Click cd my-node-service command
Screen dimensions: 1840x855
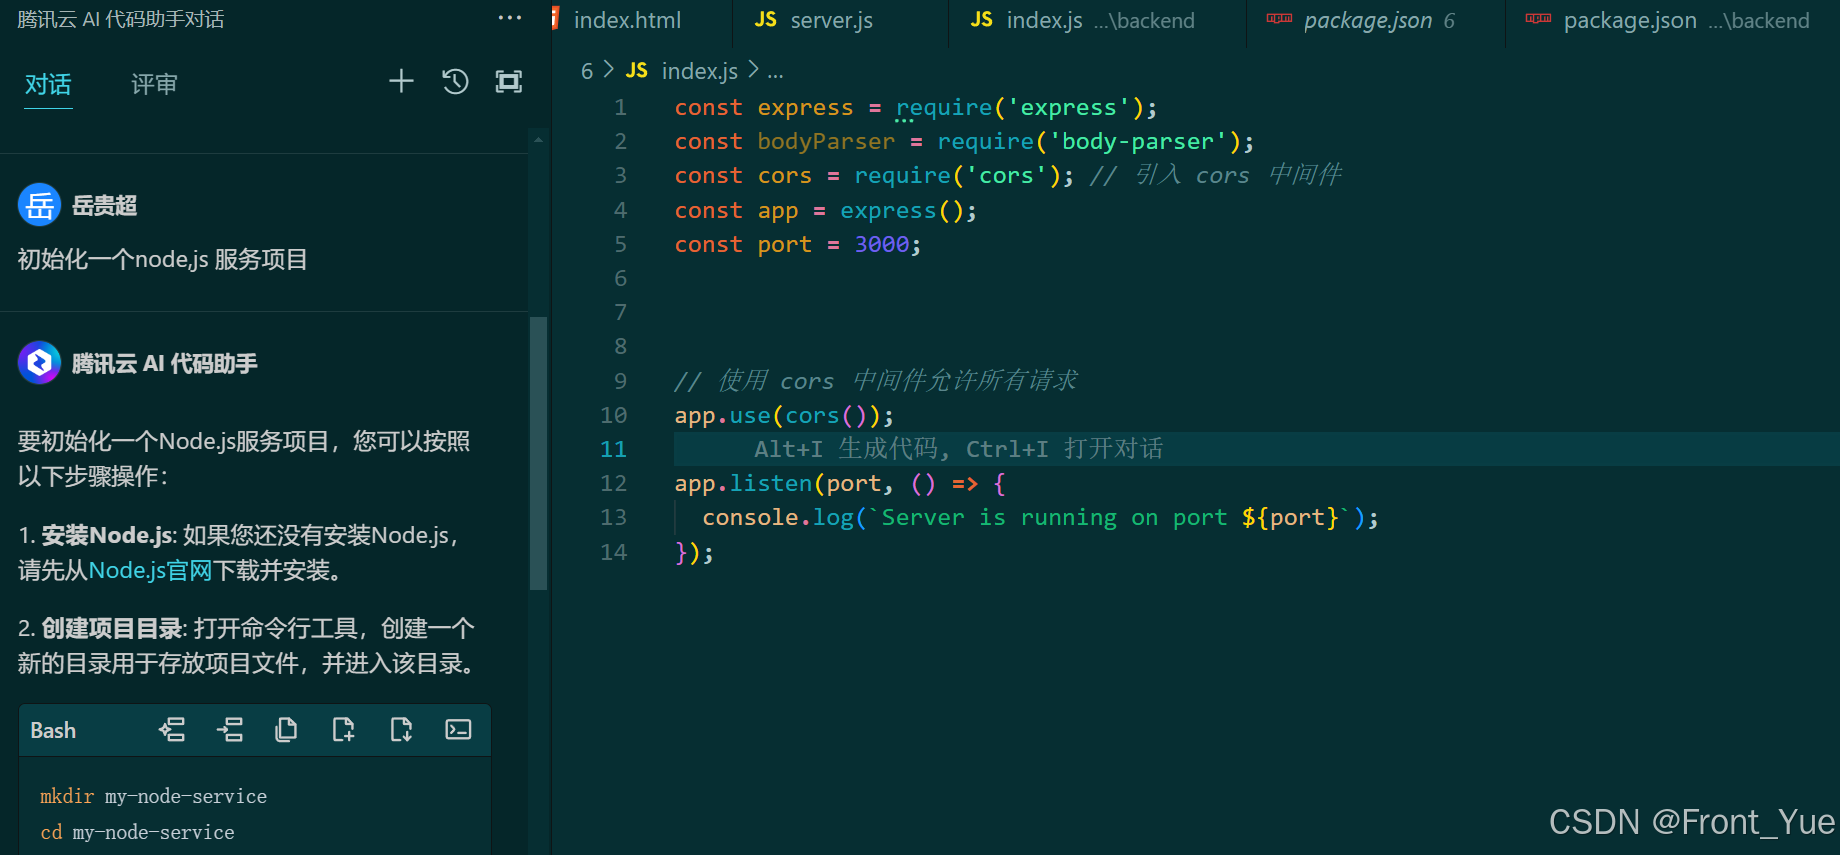[x=137, y=832]
